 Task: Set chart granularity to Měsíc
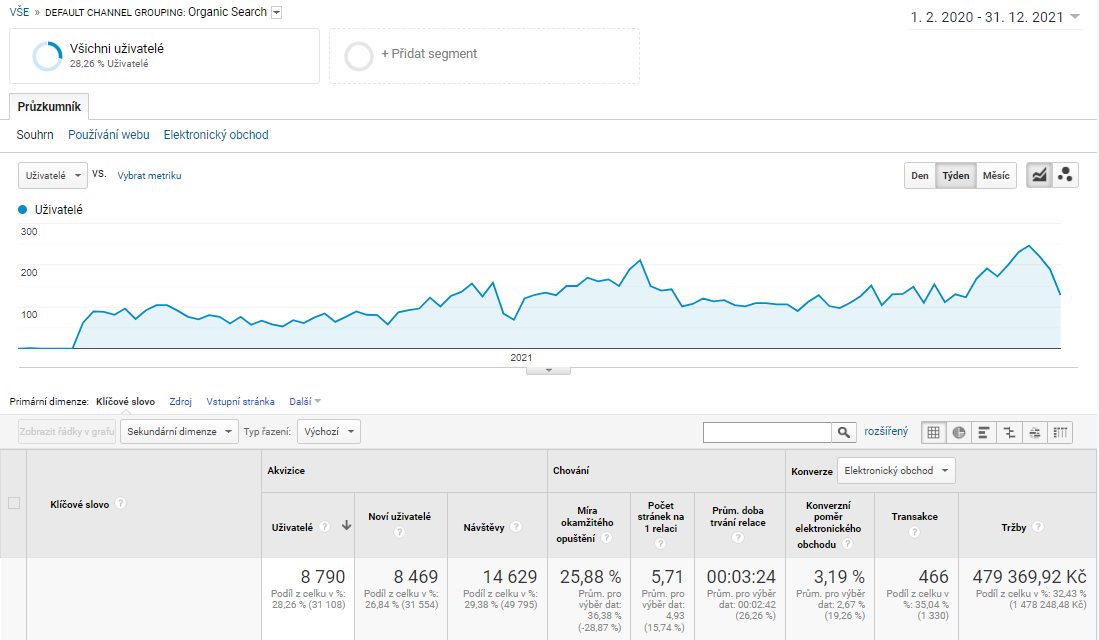coord(996,175)
